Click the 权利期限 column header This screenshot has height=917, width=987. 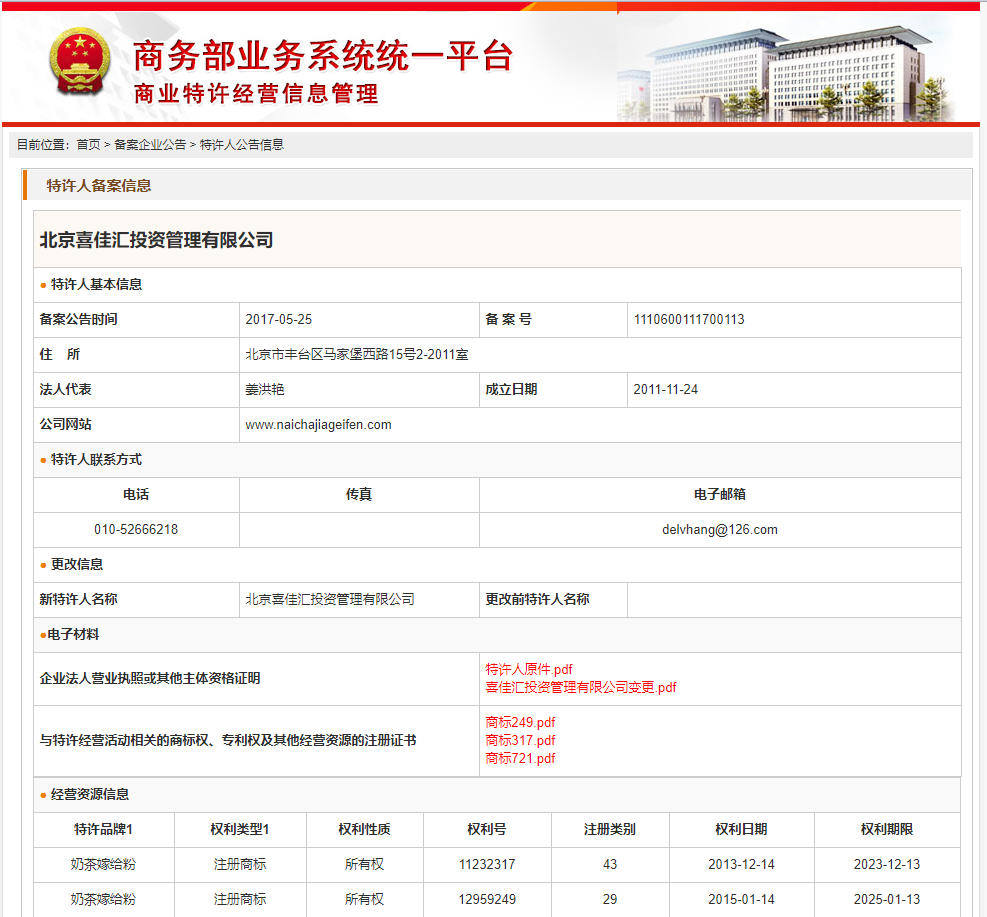tap(887, 830)
